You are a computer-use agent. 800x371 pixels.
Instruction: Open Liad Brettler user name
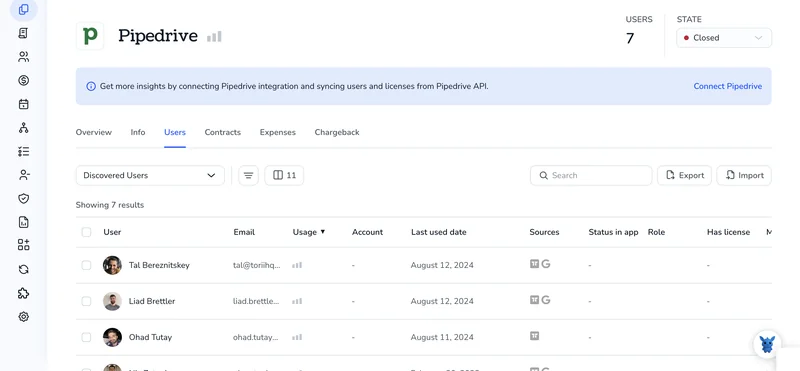[x=152, y=301]
